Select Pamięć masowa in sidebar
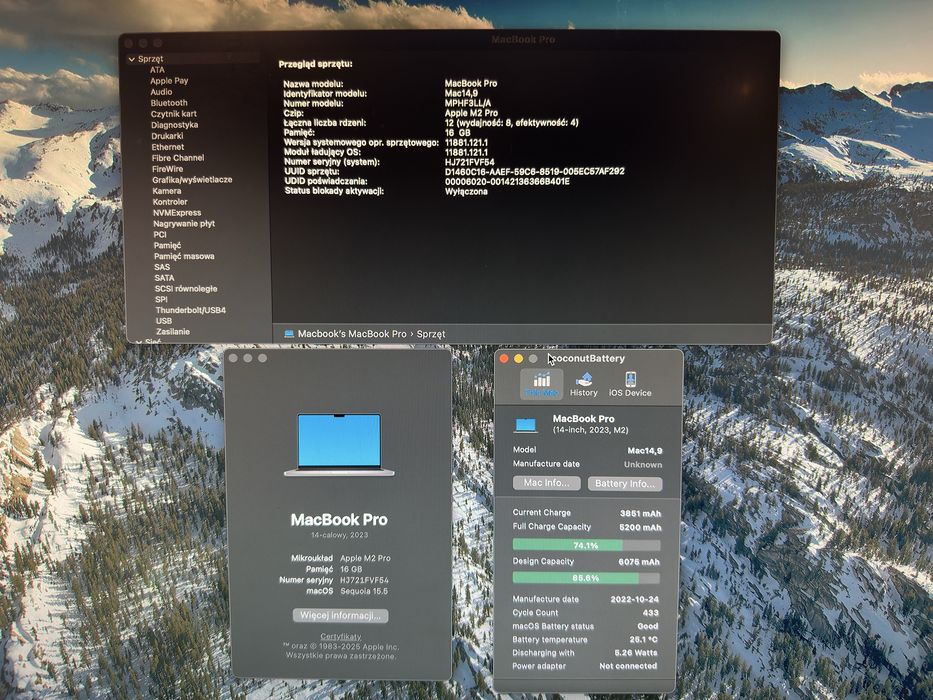Screen dimensions: 933x700 (x=184, y=256)
